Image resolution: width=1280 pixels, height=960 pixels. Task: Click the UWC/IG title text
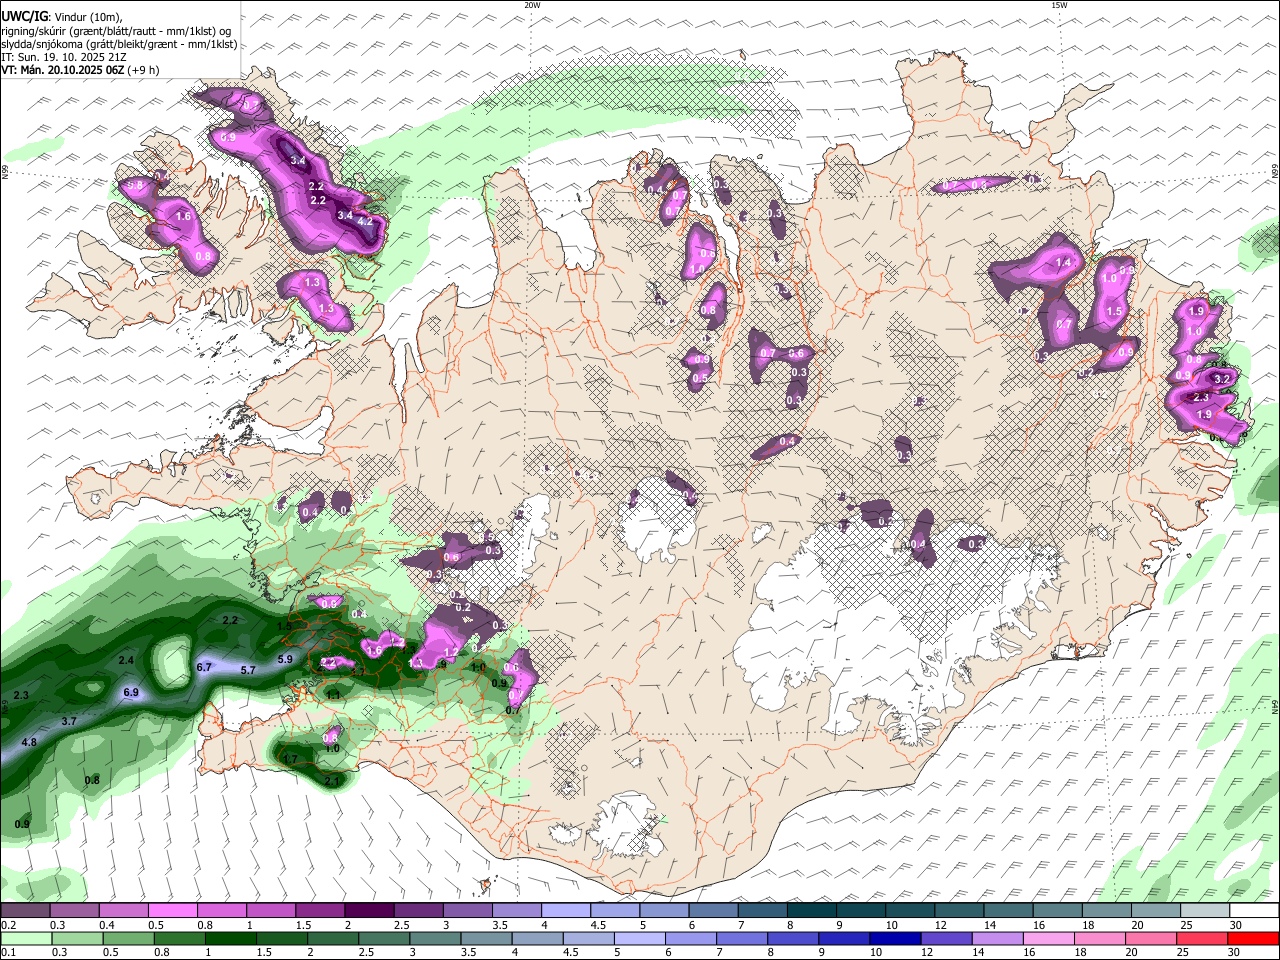coord(23,16)
